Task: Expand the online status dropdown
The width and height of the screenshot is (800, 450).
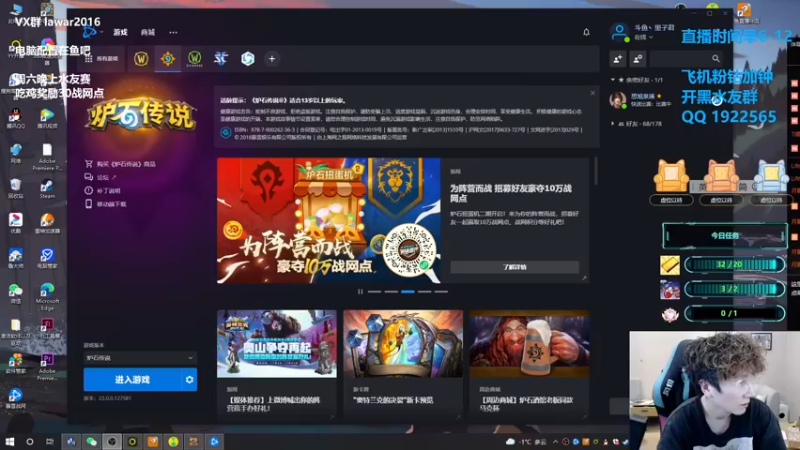Action: pos(643,37)
